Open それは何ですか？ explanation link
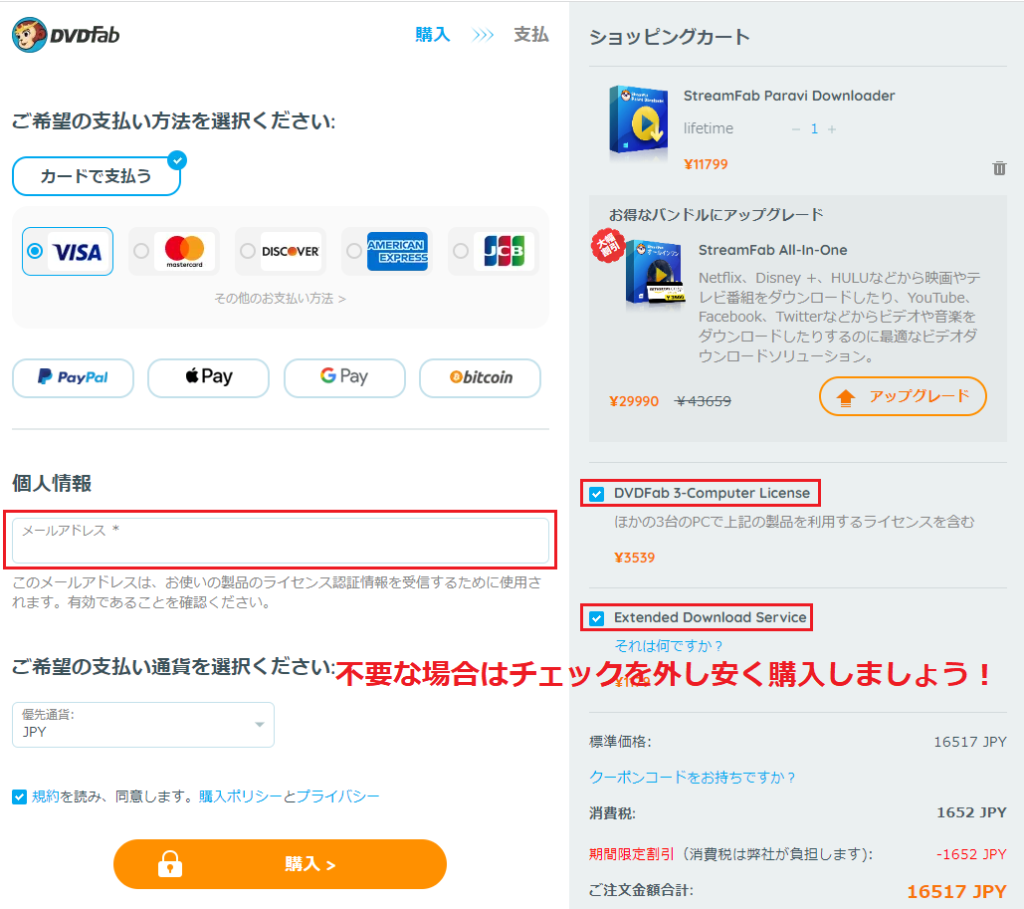Screen dimensions: 1024x909 [669, 646]
